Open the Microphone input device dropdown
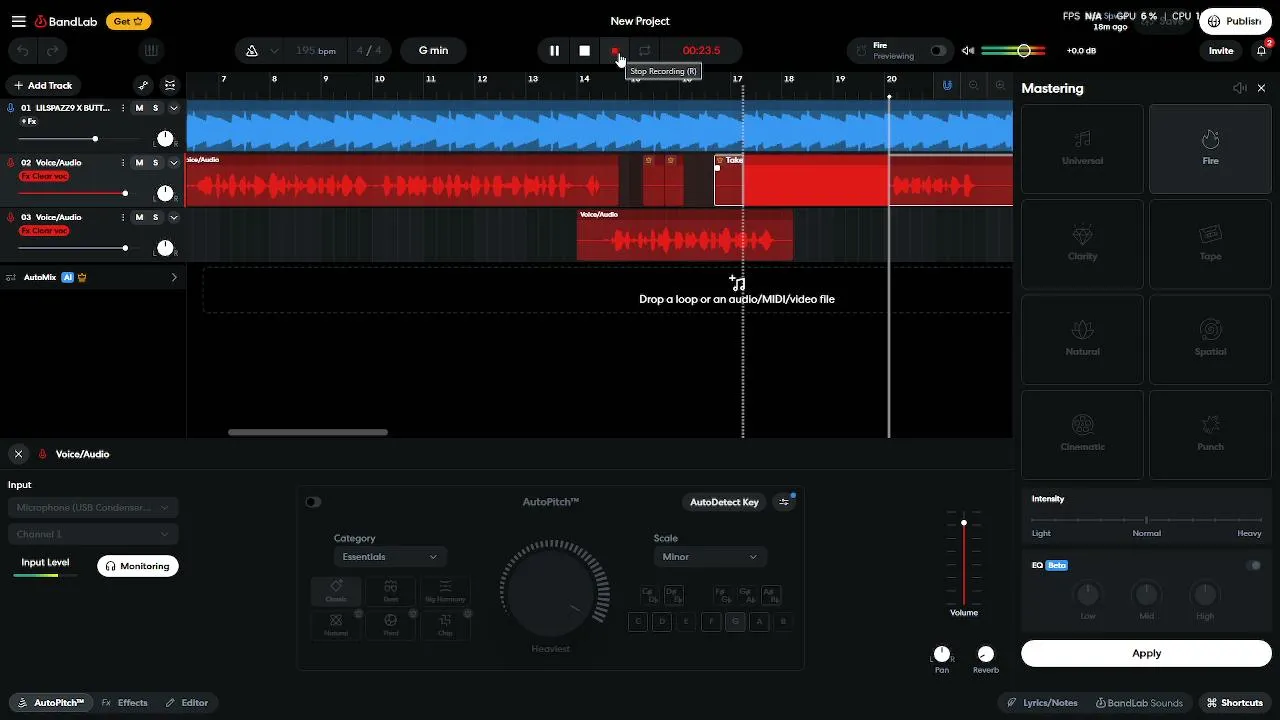 point(93,507)
